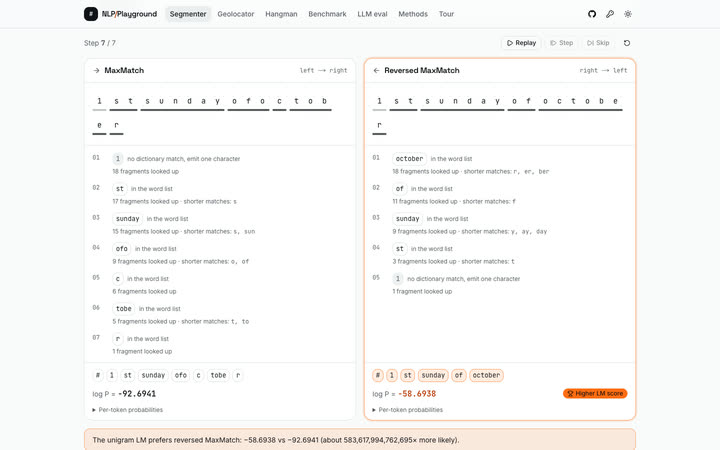
Task: Click the NLP/Playground logo icon
Action: tap(90, 14)
